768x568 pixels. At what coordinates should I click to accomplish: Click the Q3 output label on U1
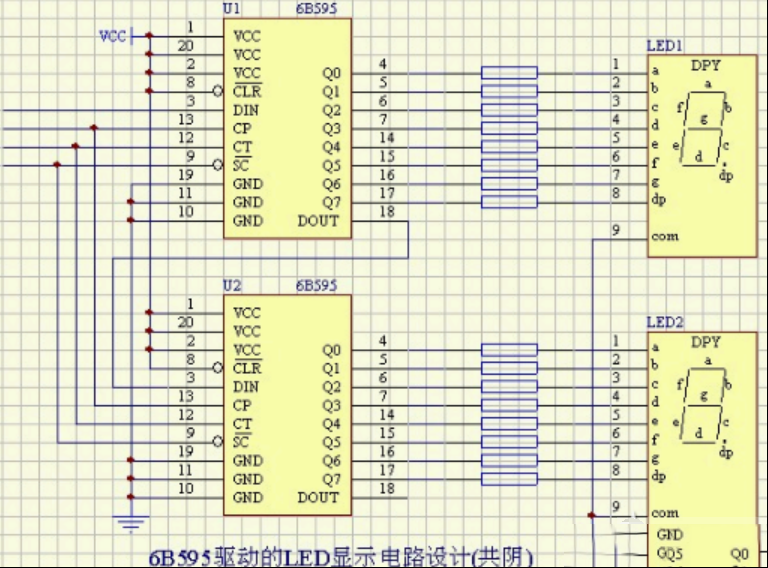tap(331, 129)
